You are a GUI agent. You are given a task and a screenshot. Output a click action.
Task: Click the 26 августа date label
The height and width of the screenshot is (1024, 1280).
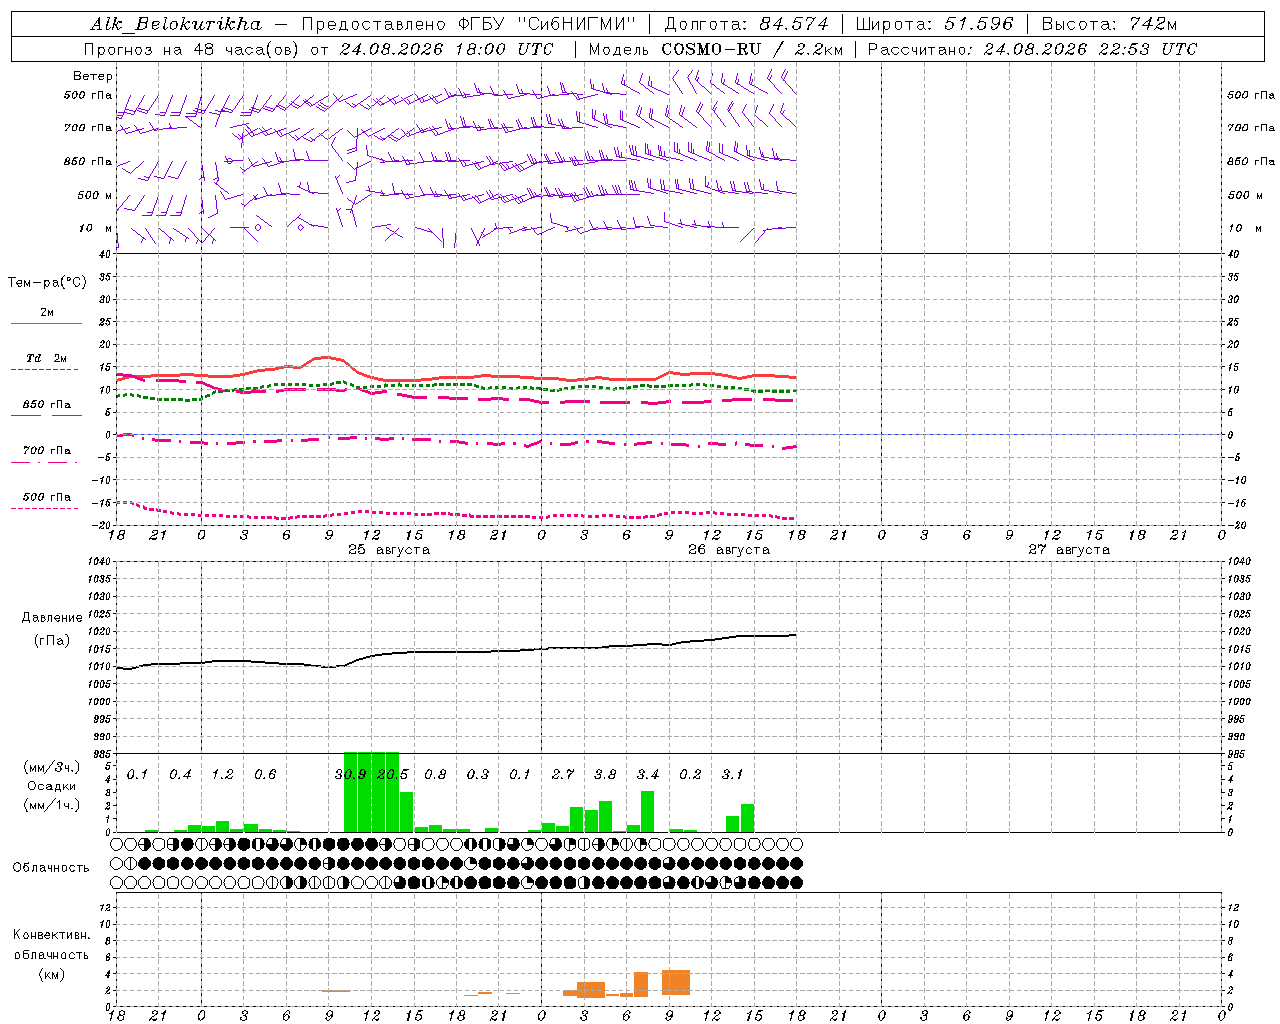coord(729,550)
